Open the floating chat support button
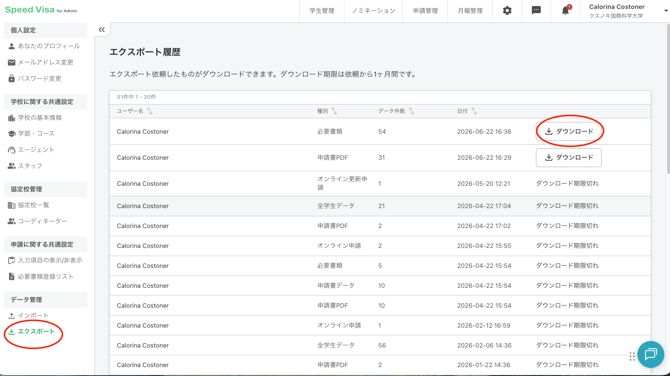 650,354
